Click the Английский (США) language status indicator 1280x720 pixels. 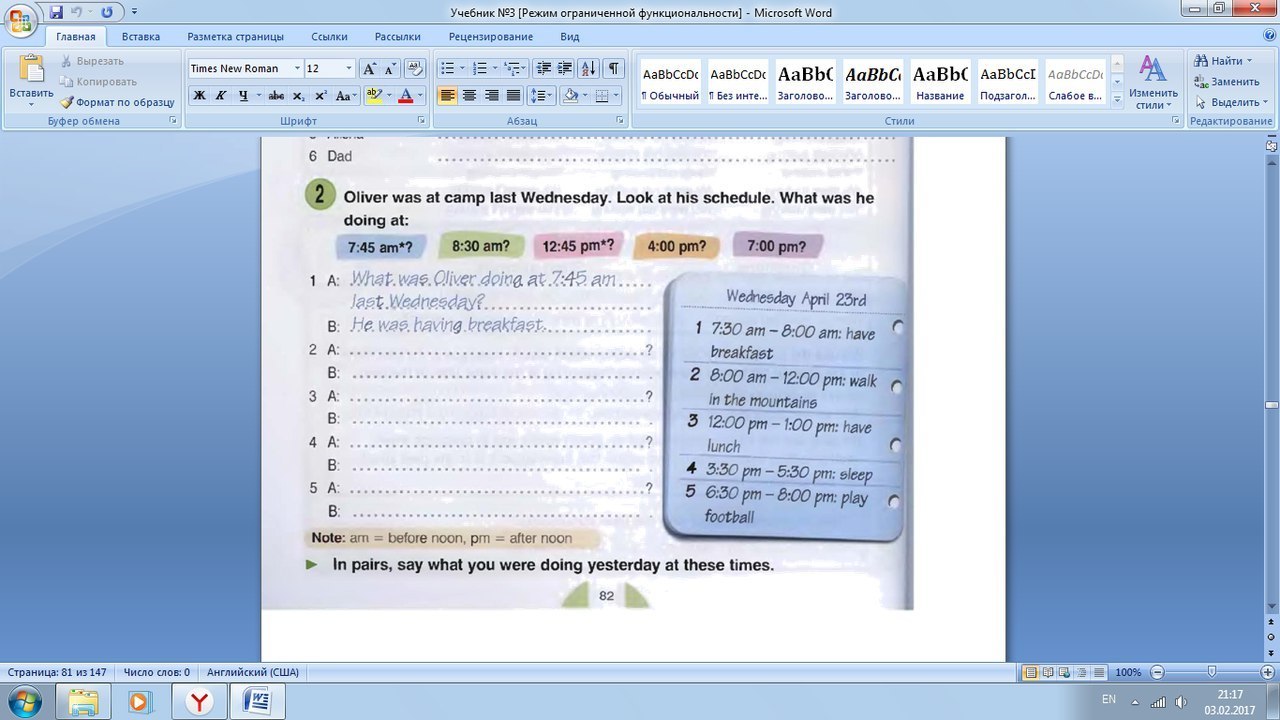click(252, 673)
